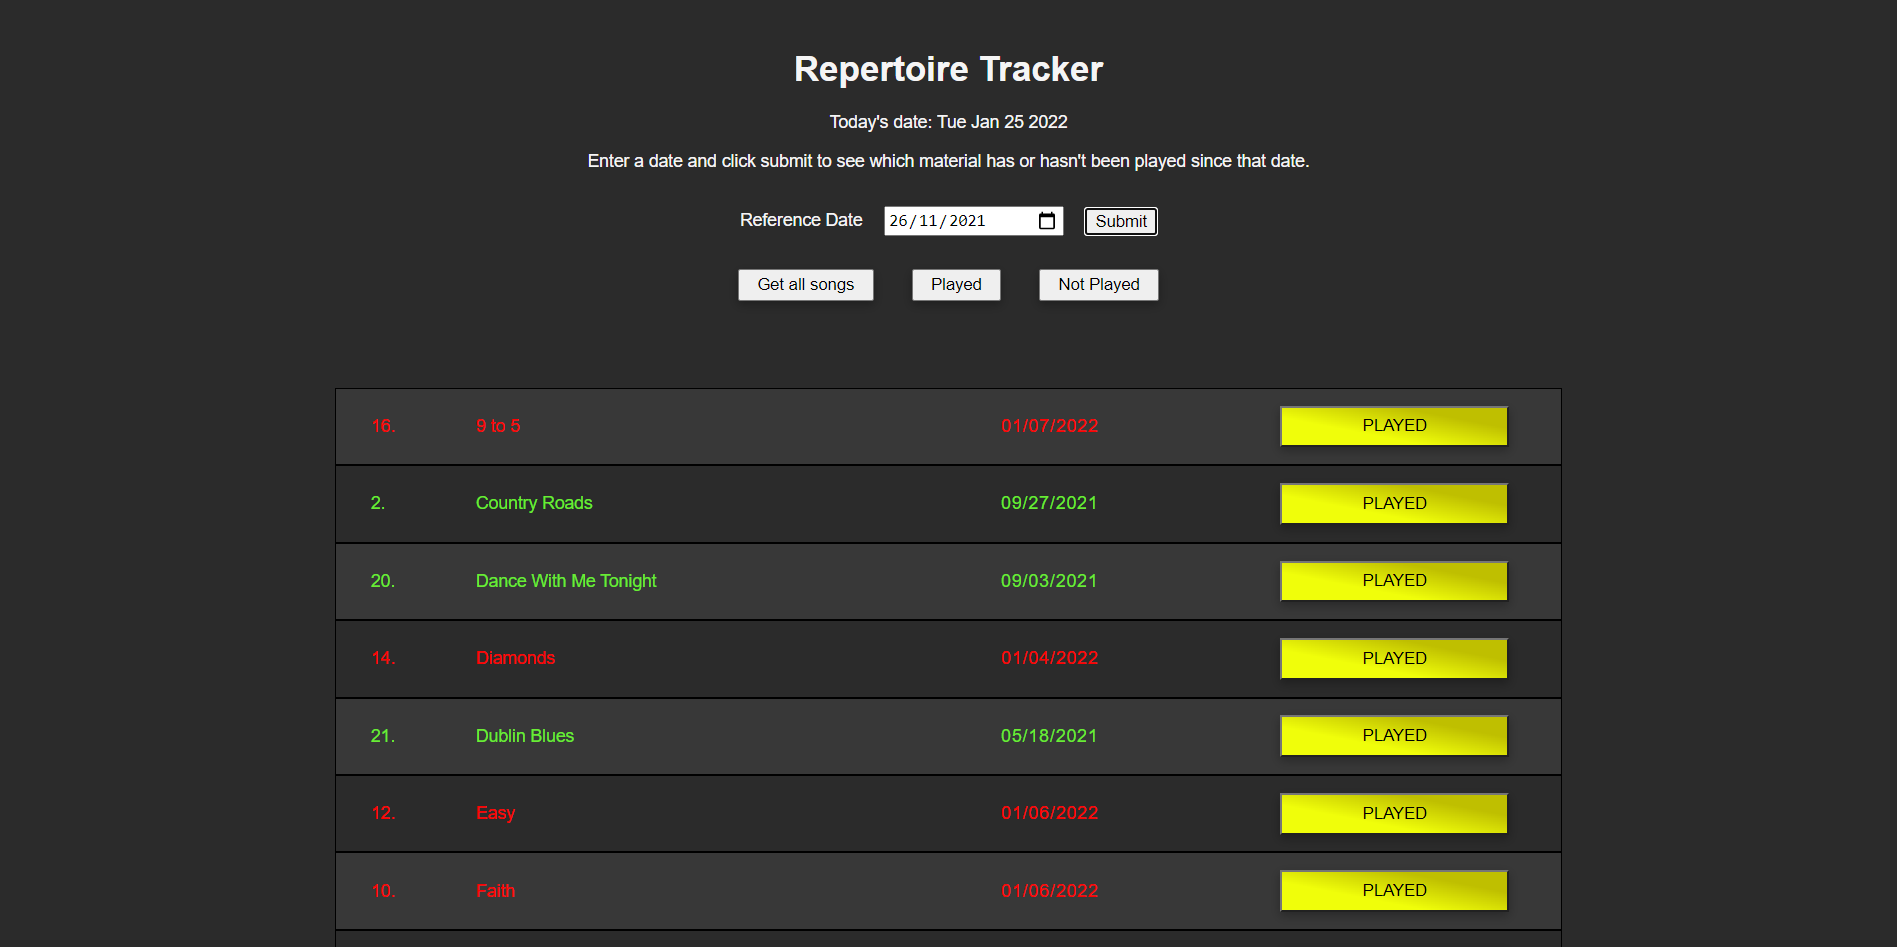Mark Faith as PLAYED

[1394, 891]
